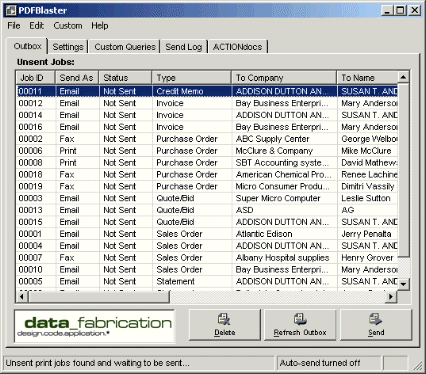This screenshot has height=374, width=426.
Task: Select job 00002 row
Action: tap(207, 139)
